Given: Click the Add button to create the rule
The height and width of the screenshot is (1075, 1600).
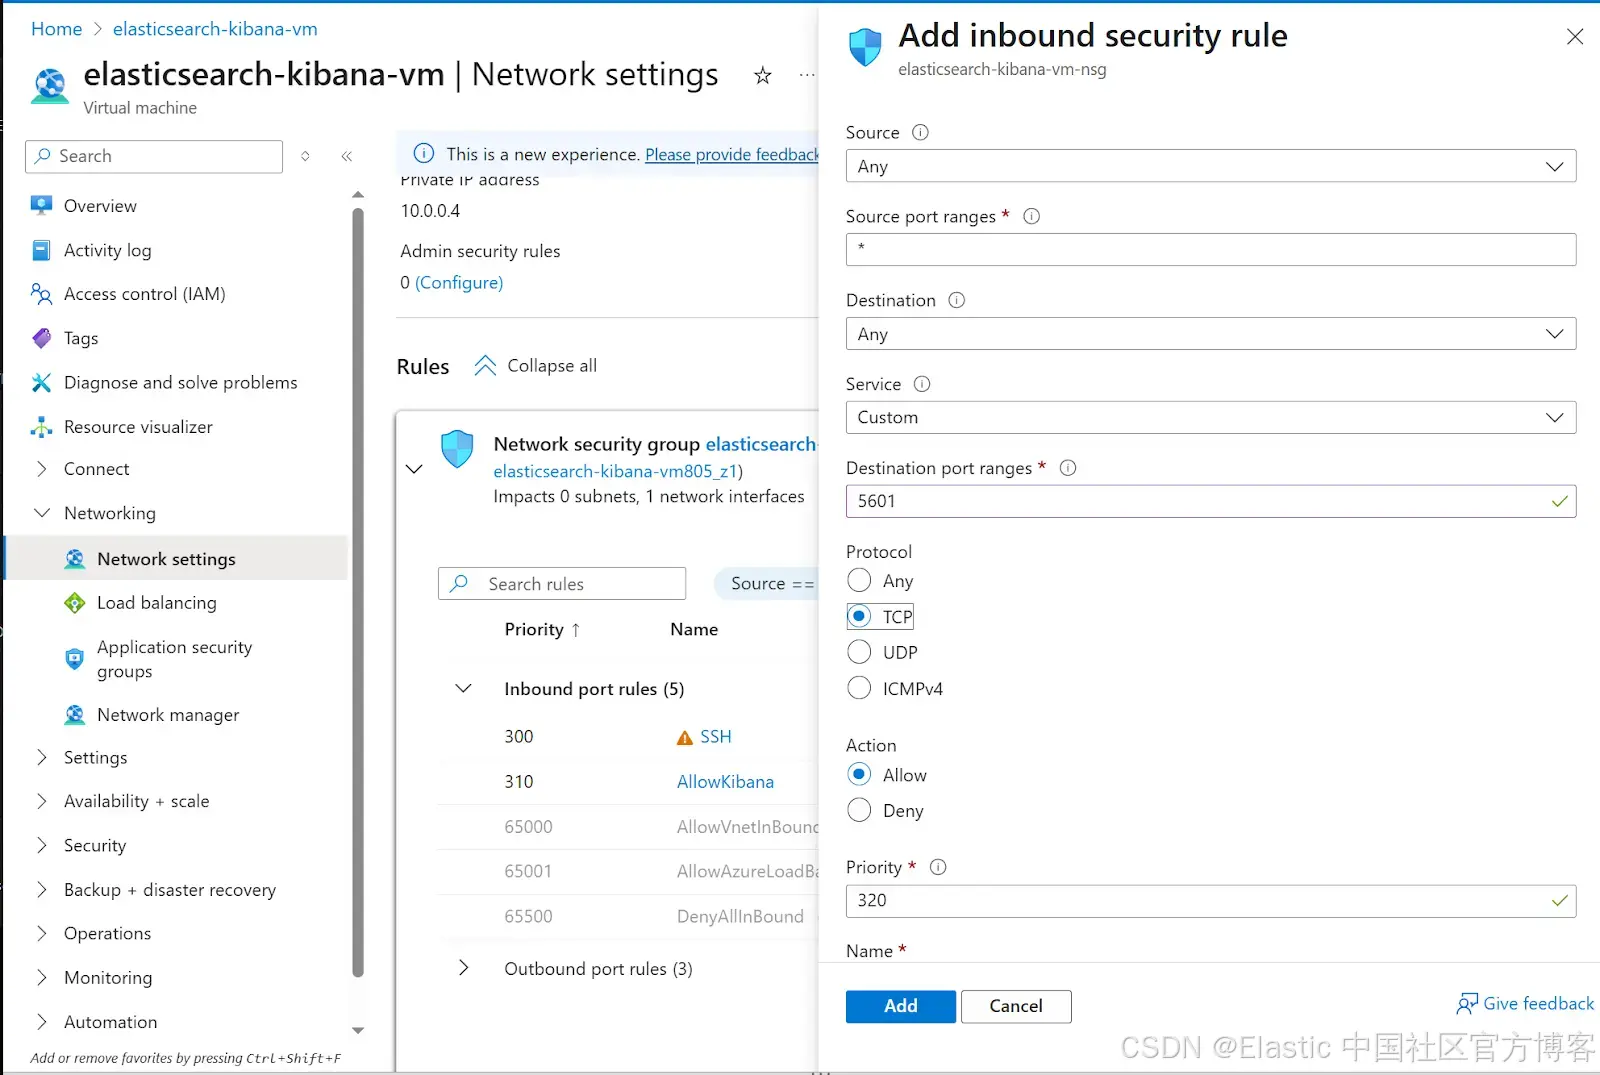Looking at the screenshot, I should [901, 1006].
